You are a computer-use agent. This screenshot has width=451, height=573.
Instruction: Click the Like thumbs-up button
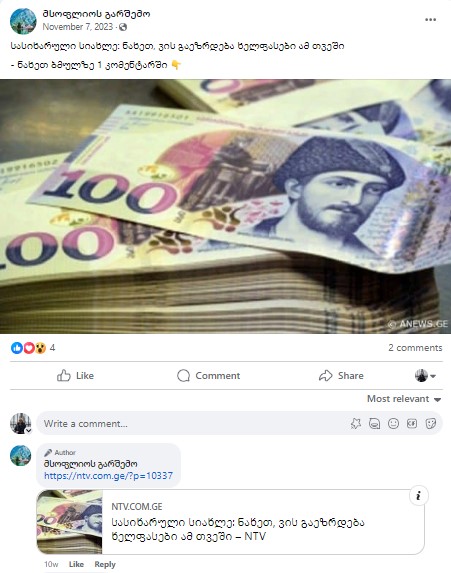coord(75,376)
